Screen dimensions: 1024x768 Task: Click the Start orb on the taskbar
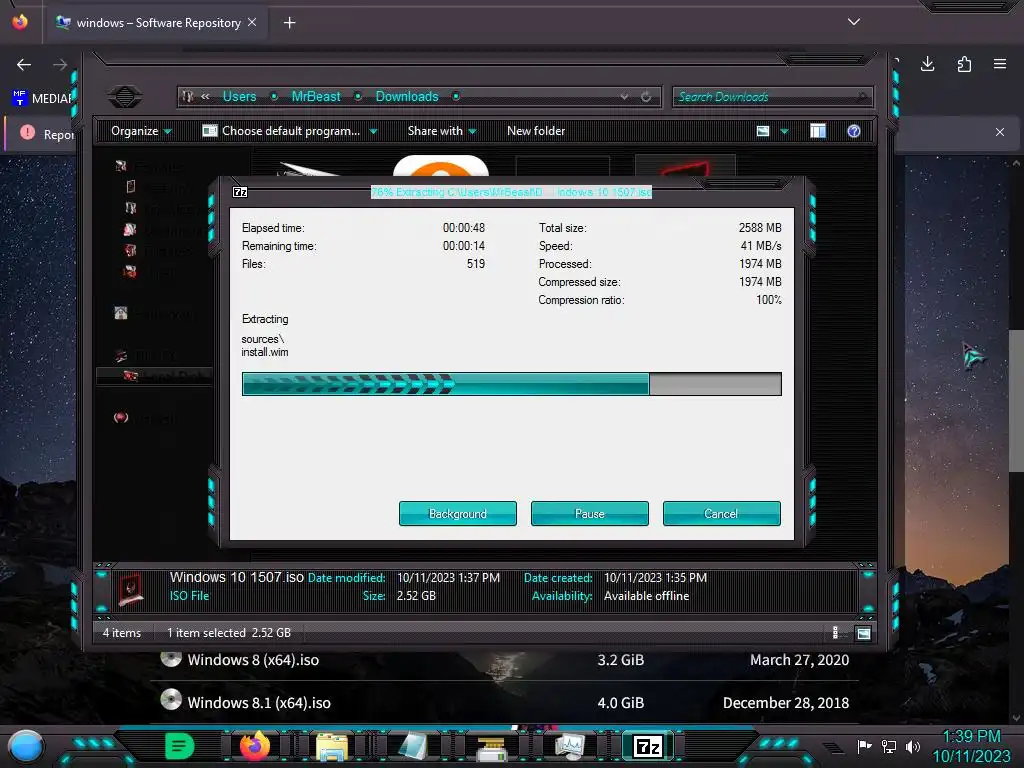(26, 747)
